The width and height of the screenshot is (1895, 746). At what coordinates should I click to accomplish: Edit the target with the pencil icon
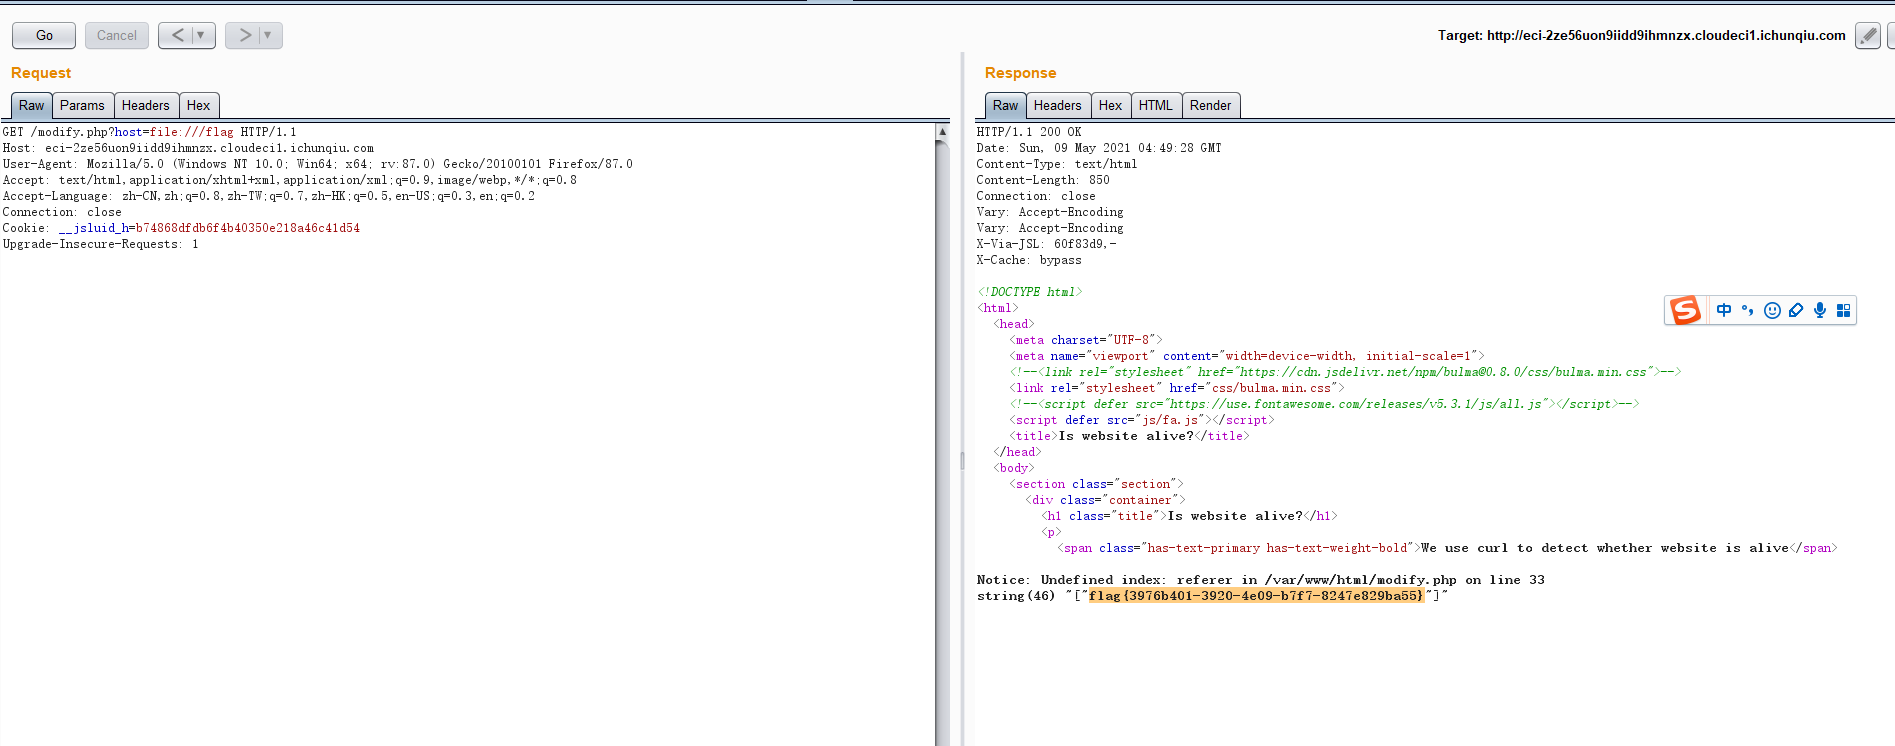1867,35
